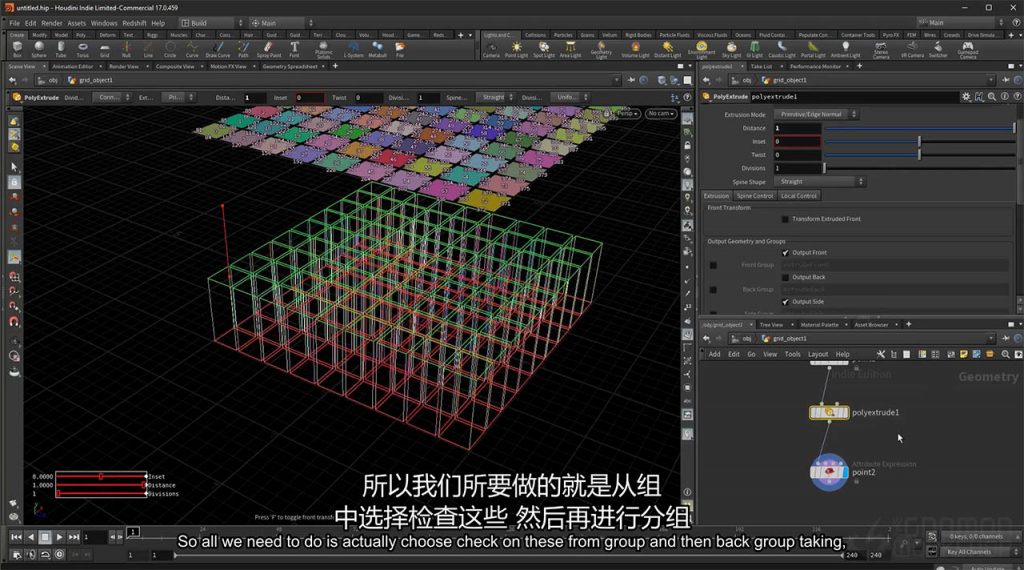Open the No cam dropdown
Viewport: 1024px width, 570px height.
point(661,114)
